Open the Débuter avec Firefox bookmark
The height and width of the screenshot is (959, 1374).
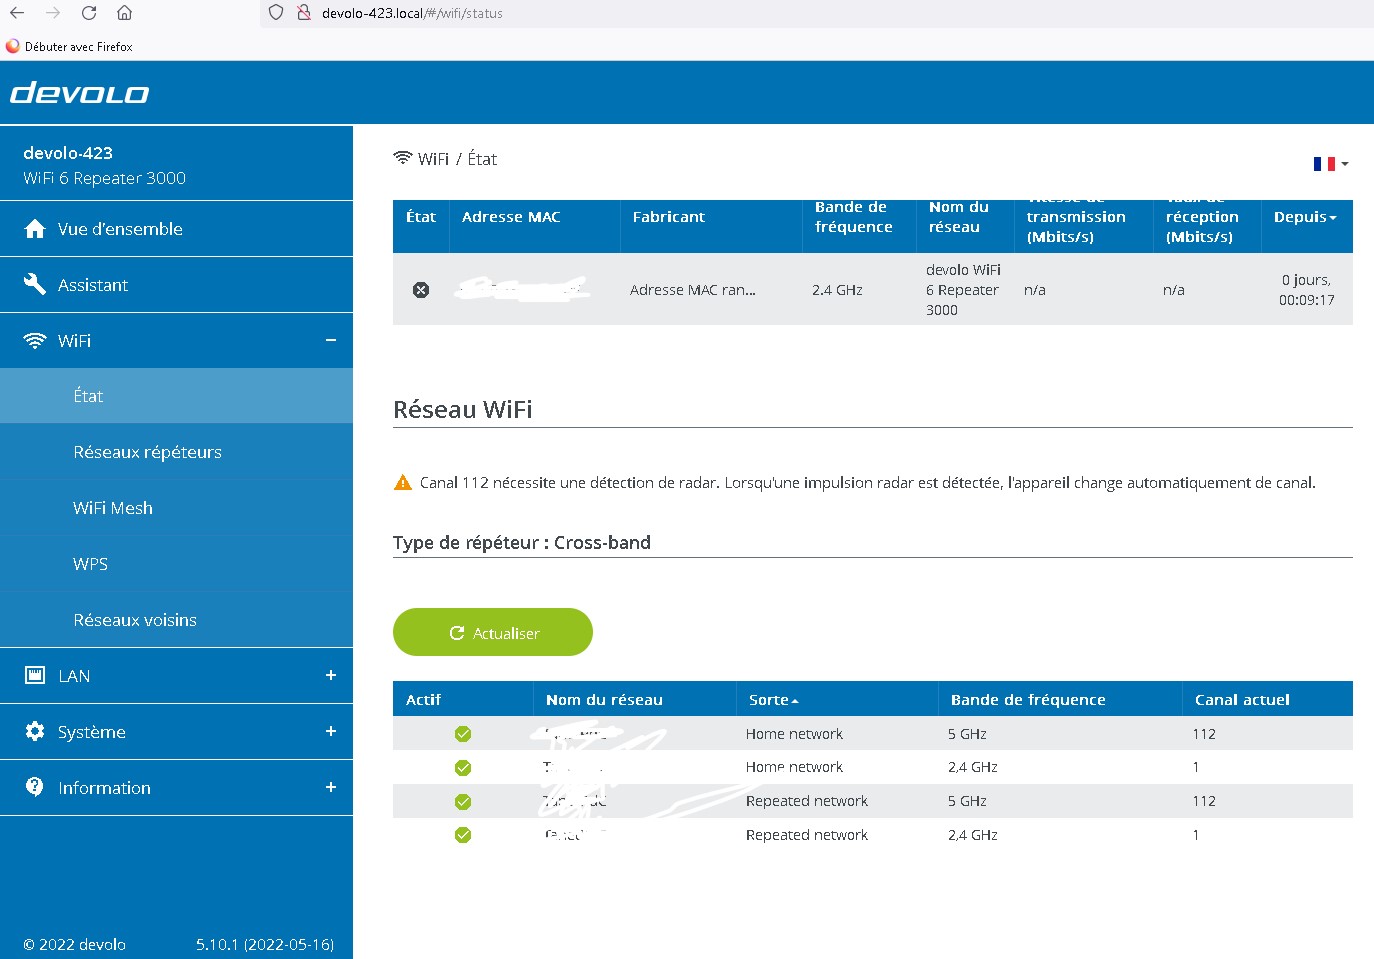coord(69,46)
